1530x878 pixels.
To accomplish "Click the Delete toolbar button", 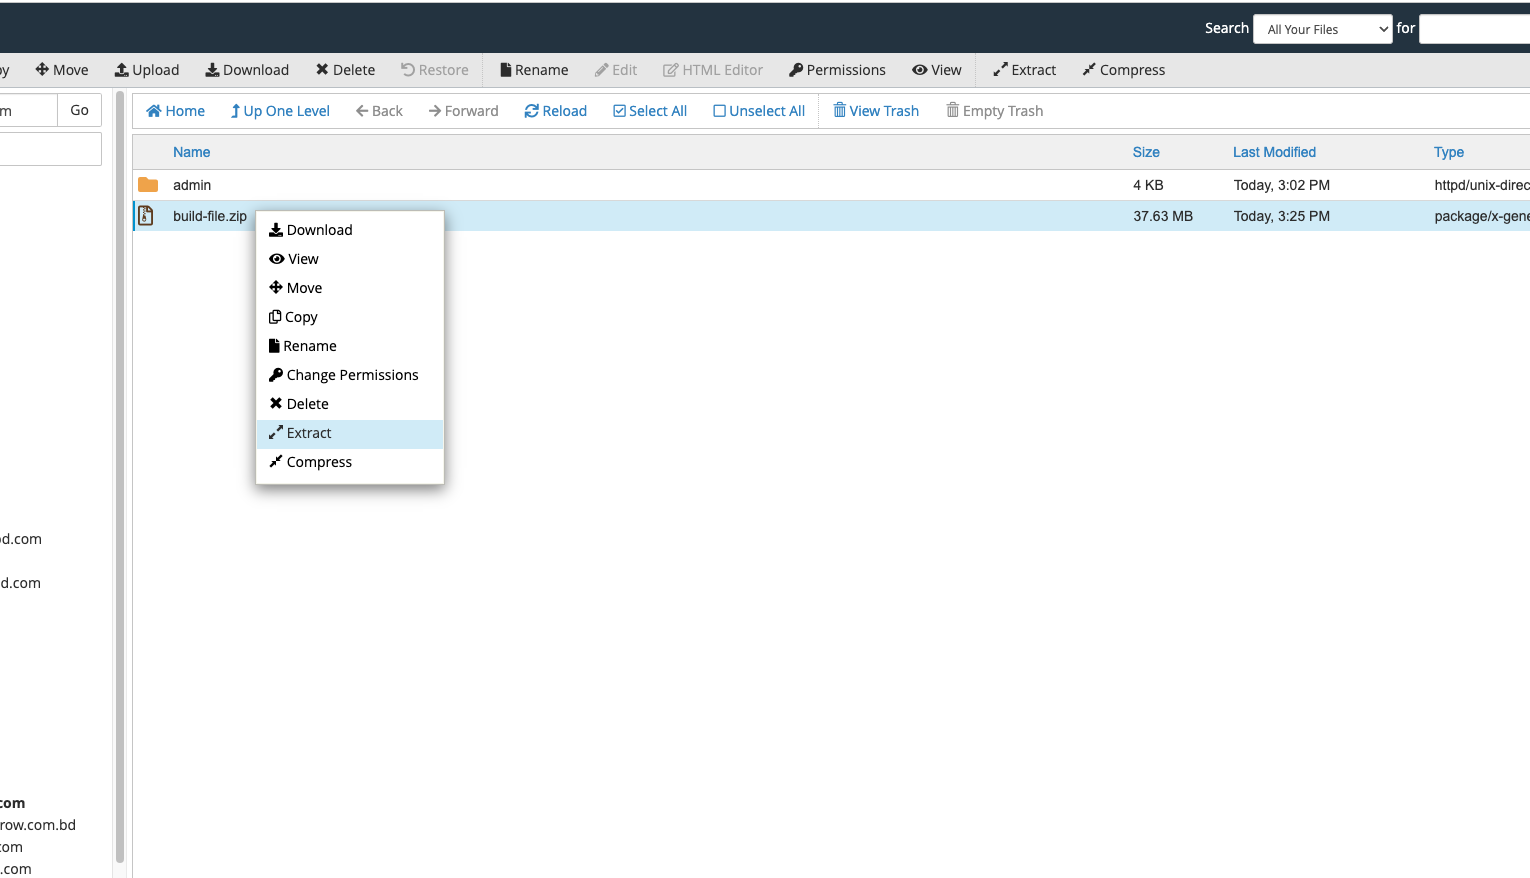I will point(345,70).
